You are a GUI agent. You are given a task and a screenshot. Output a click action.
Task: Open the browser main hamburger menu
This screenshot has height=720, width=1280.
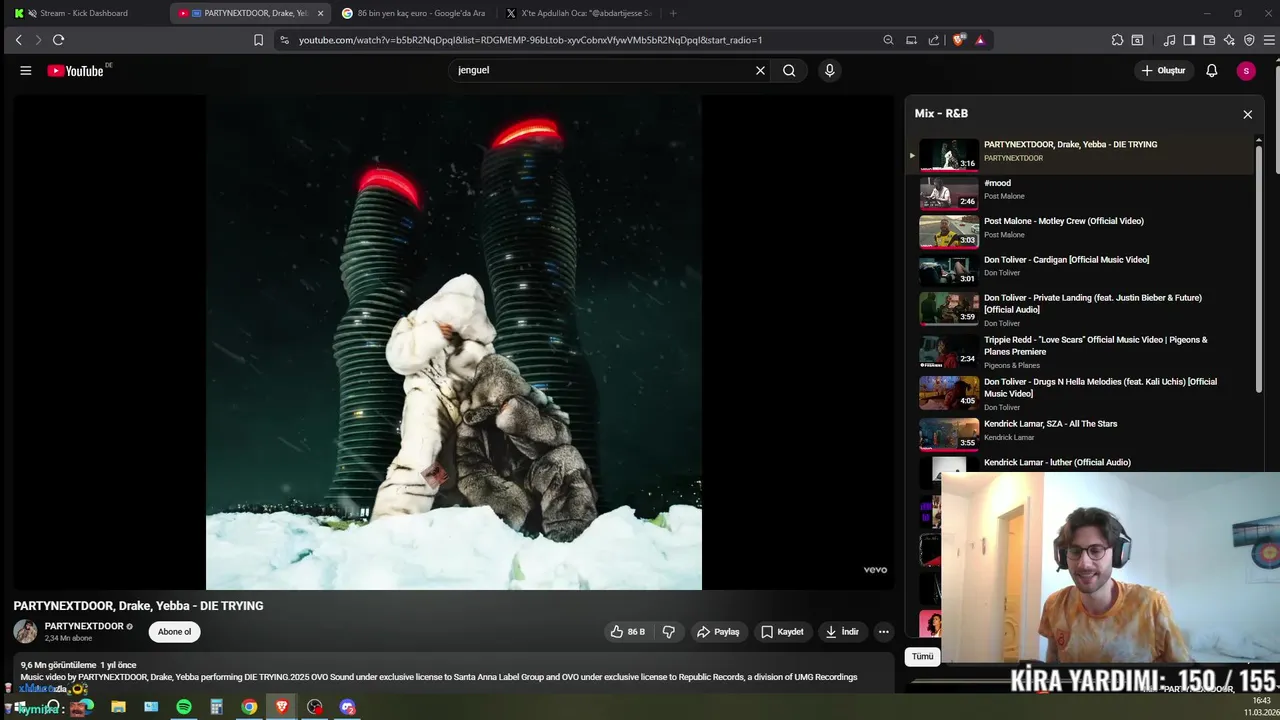[1269, 40]
